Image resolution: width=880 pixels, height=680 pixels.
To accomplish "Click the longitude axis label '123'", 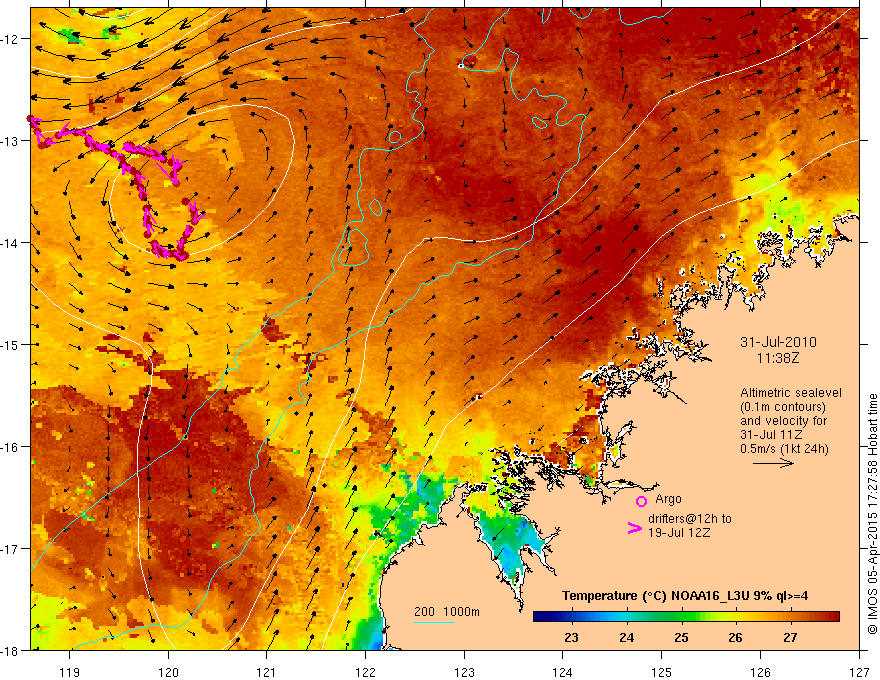I will [x=464, y=672].
